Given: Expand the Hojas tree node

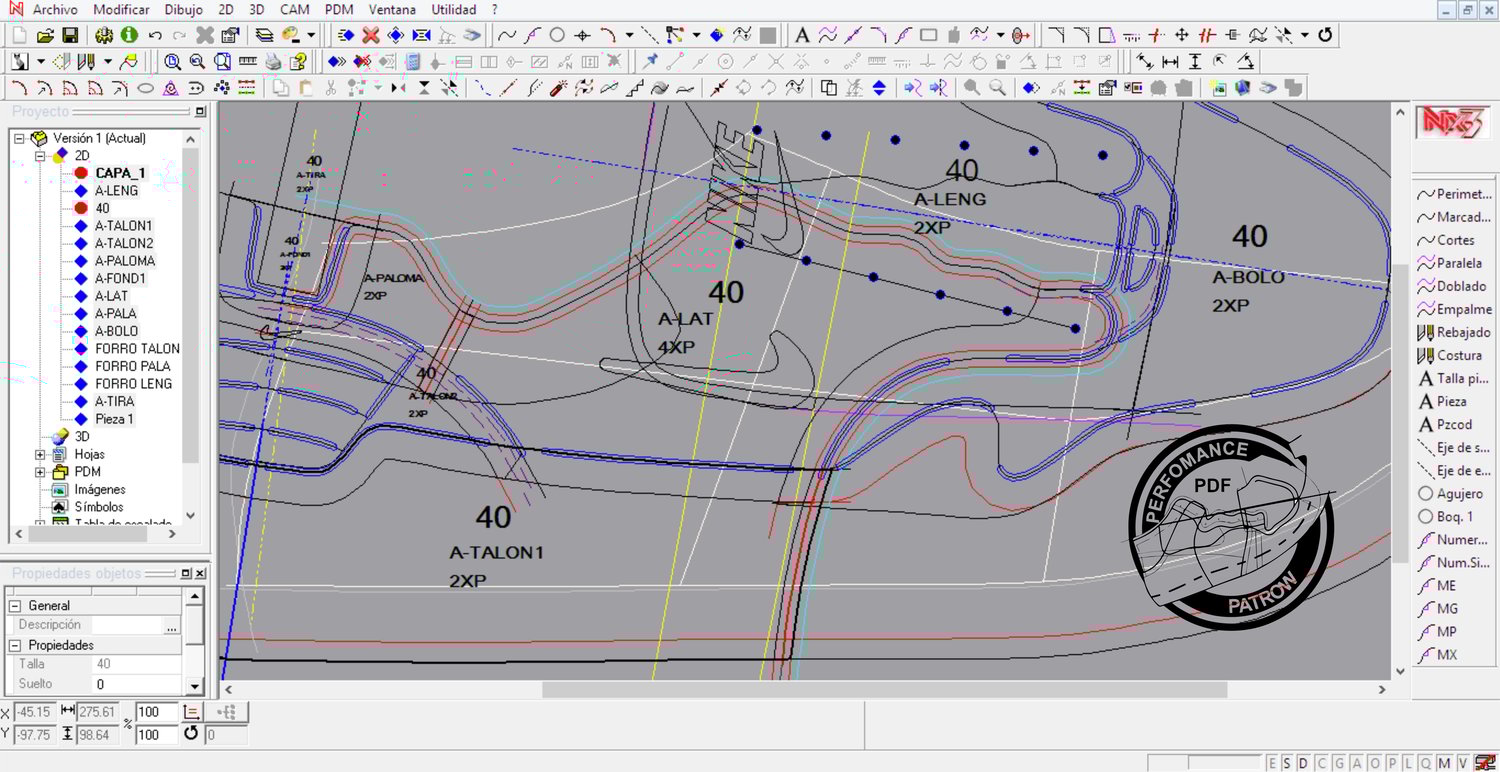Looking at the screenshot, I should [40, 454].
